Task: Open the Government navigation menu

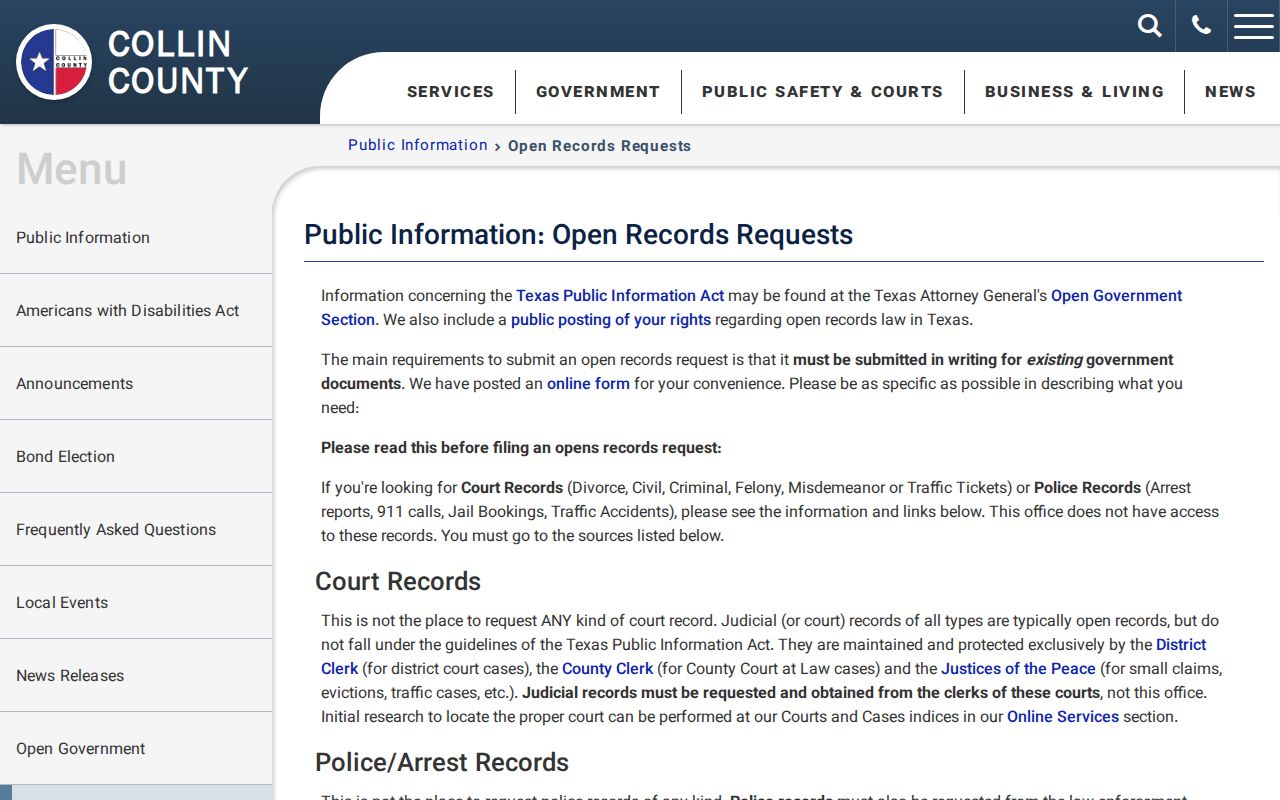Action: pyautogui.click(x=598, y=92)
